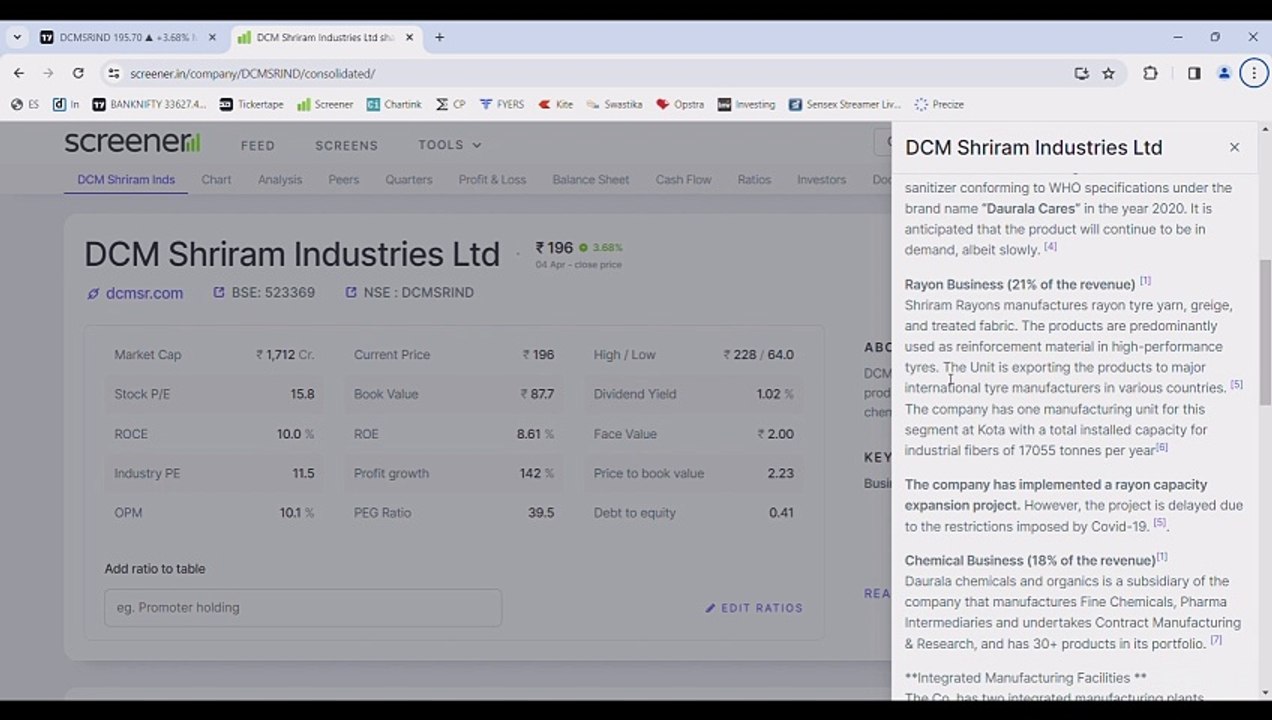This screenshot has height=720, width=1272.
Task: Open the Precize bookmark
Action: [x=939, y=104]
